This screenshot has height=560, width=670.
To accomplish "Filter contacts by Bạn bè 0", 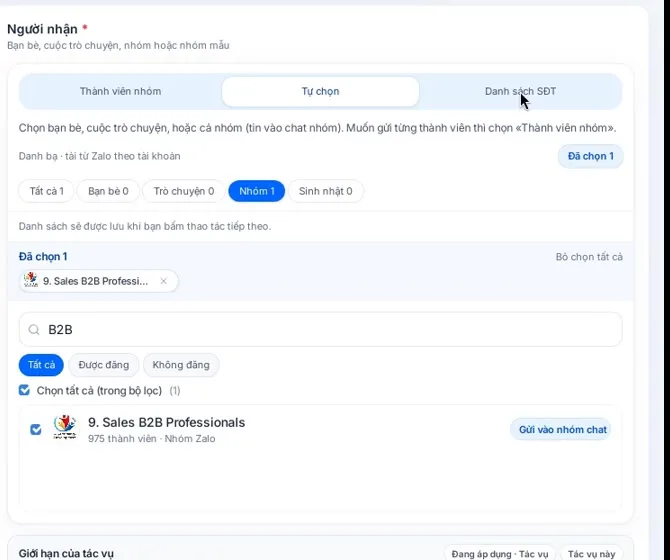I will coord(108,191).
